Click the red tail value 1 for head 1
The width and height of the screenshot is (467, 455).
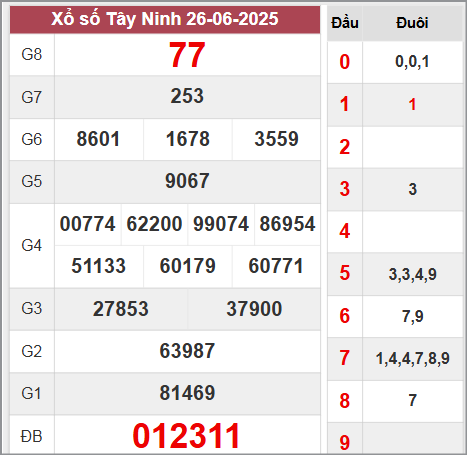(x=412, y=104)
